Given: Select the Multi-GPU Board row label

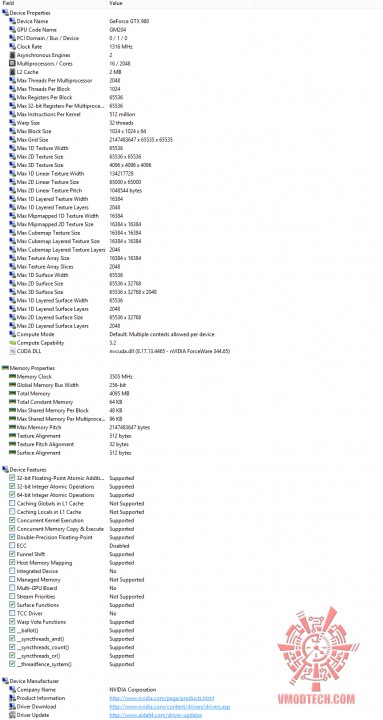Looking at the screenshot, I should coord(37,588).
